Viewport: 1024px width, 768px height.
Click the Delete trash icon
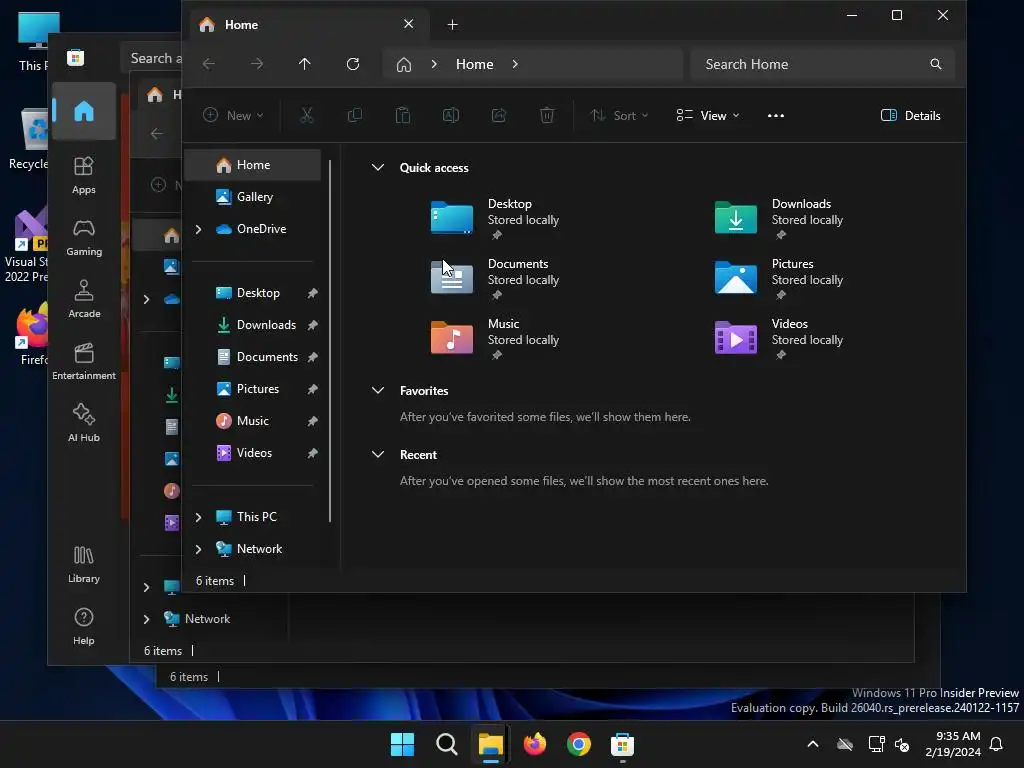tap(547, 116)
